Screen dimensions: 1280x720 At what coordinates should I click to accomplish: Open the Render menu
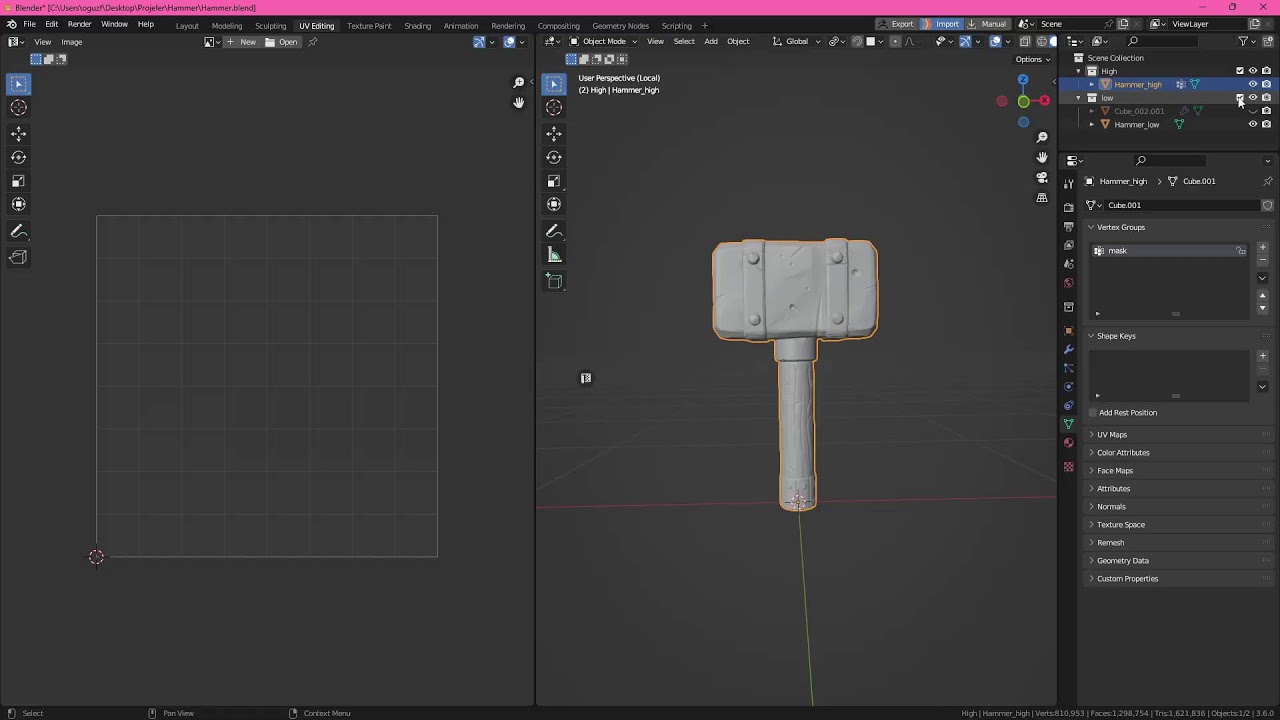click(x=79, y=24)
